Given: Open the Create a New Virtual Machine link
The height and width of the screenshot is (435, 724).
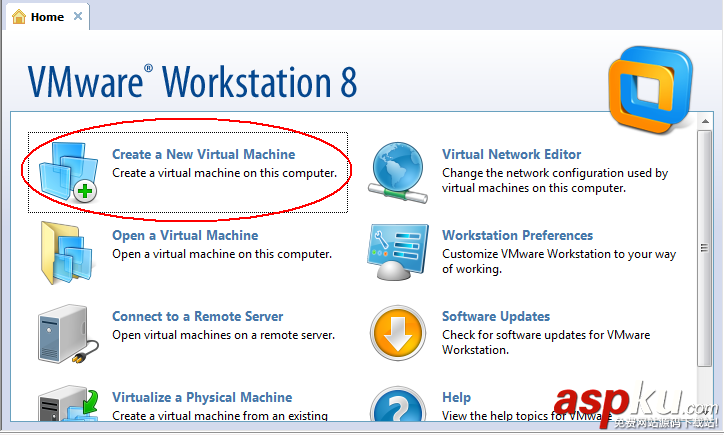Looking at the screenshot, I should click(204, 154).
